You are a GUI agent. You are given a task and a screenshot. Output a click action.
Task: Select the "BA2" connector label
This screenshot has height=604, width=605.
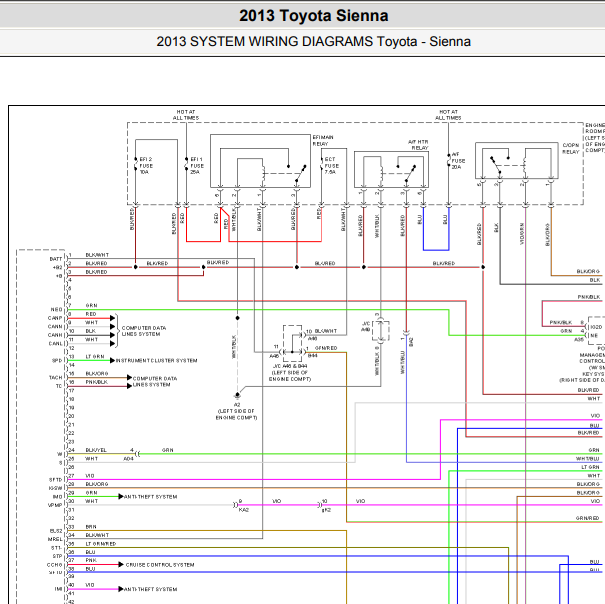click(411, 342)
